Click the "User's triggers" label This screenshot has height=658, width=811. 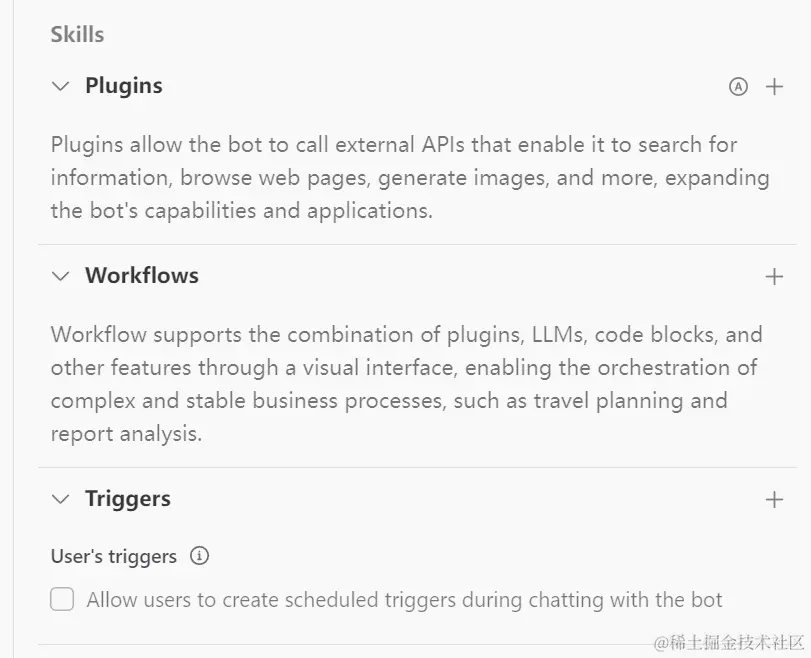click(x=114, y=556)
